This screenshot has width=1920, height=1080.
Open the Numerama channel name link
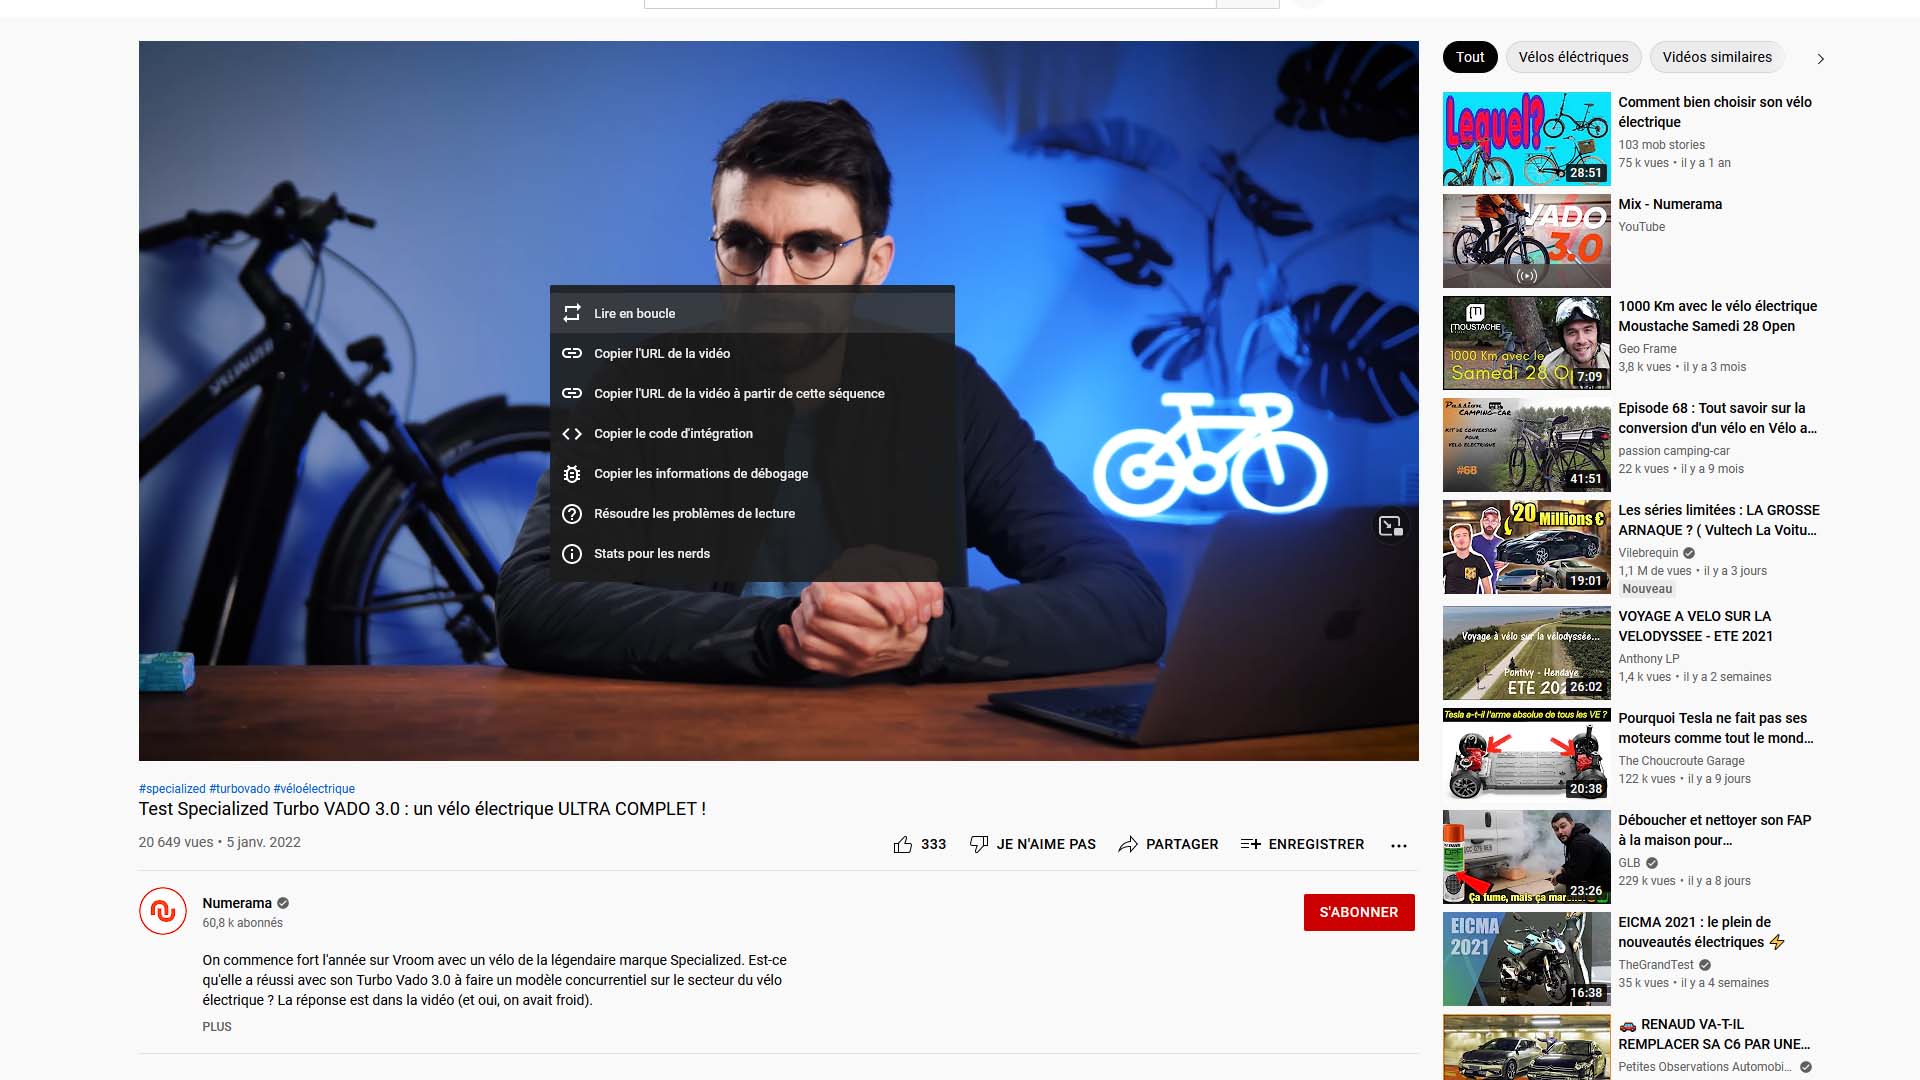pyautogui.click(x=237, y=903)
